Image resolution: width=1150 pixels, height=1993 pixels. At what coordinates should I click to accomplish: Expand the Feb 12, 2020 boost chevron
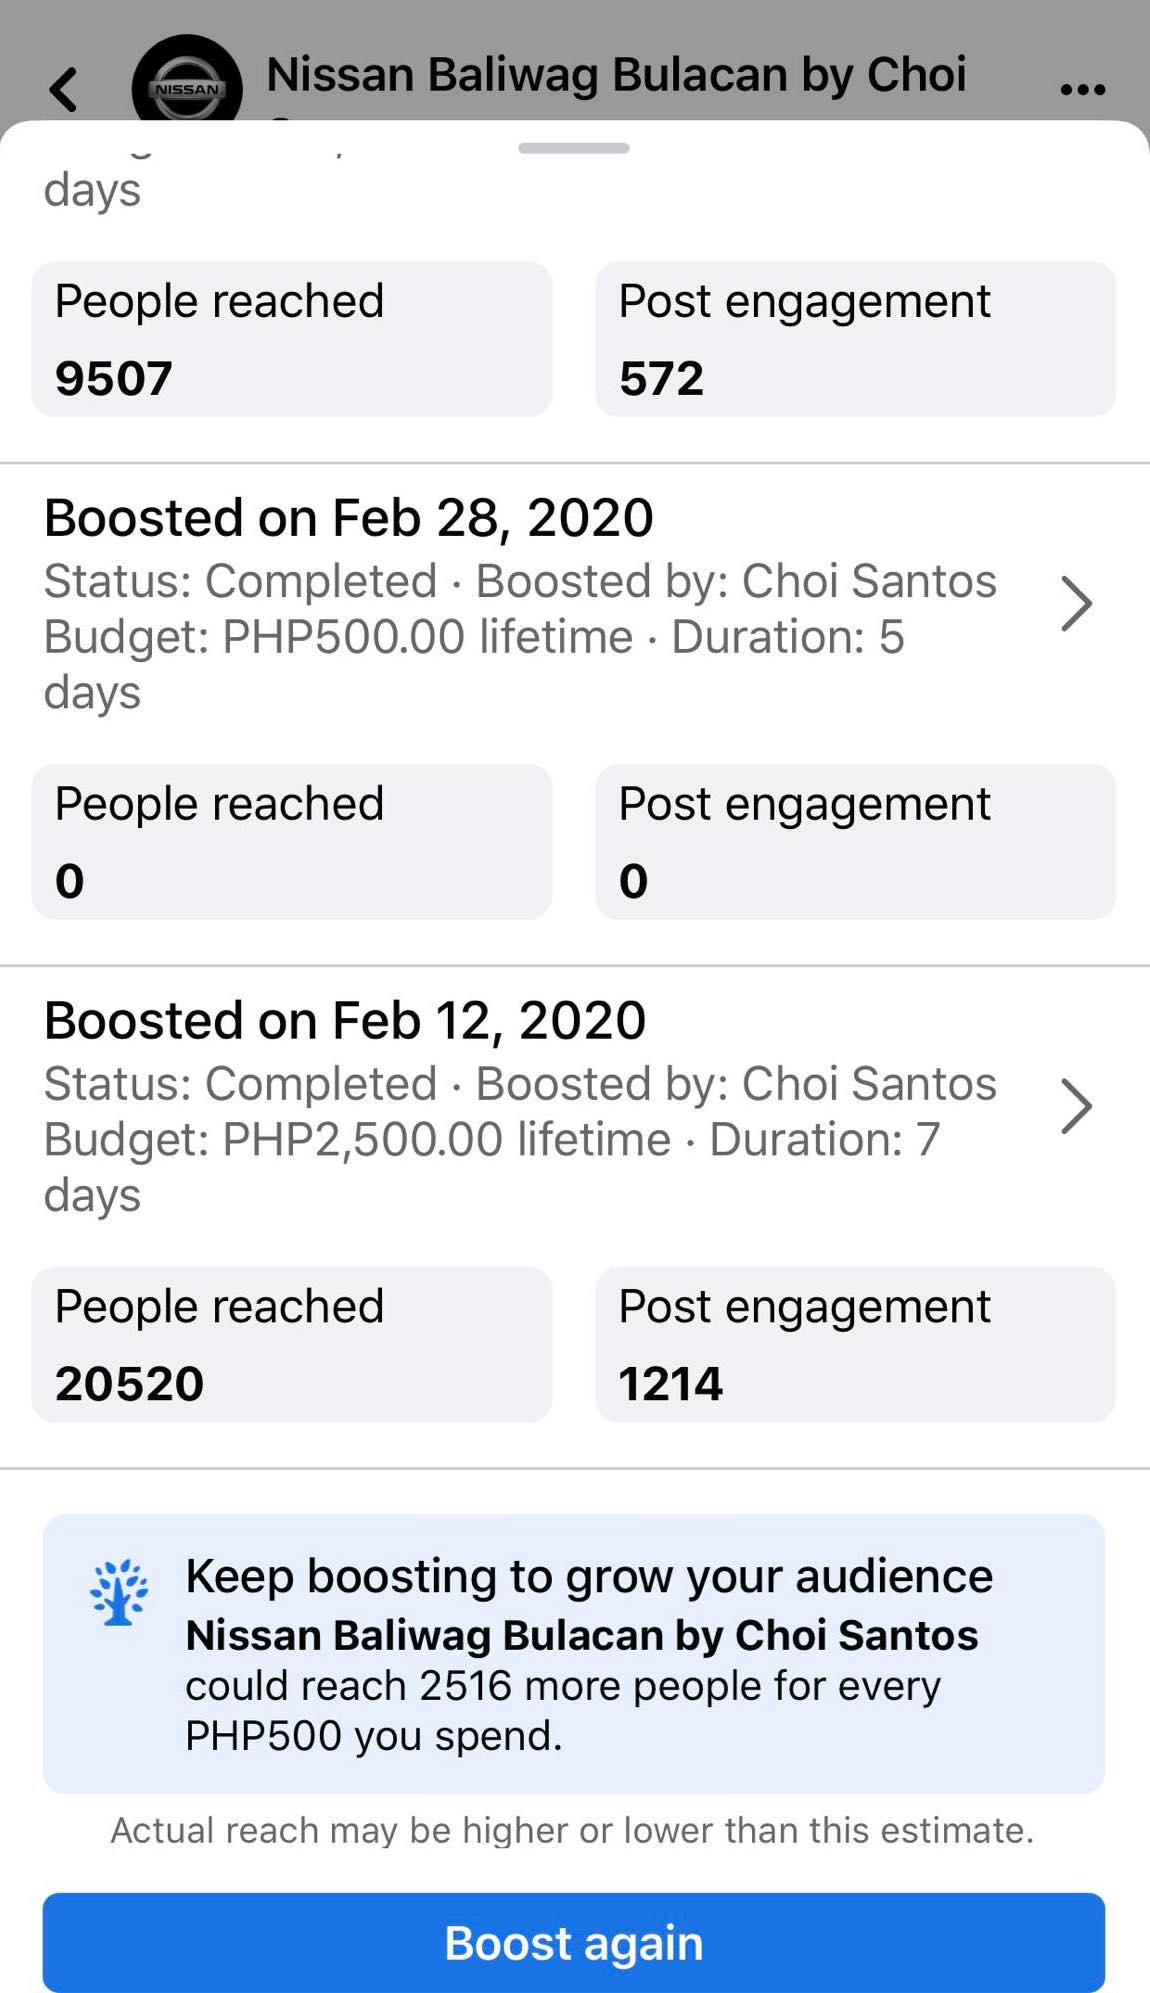coord(1075,1106)
